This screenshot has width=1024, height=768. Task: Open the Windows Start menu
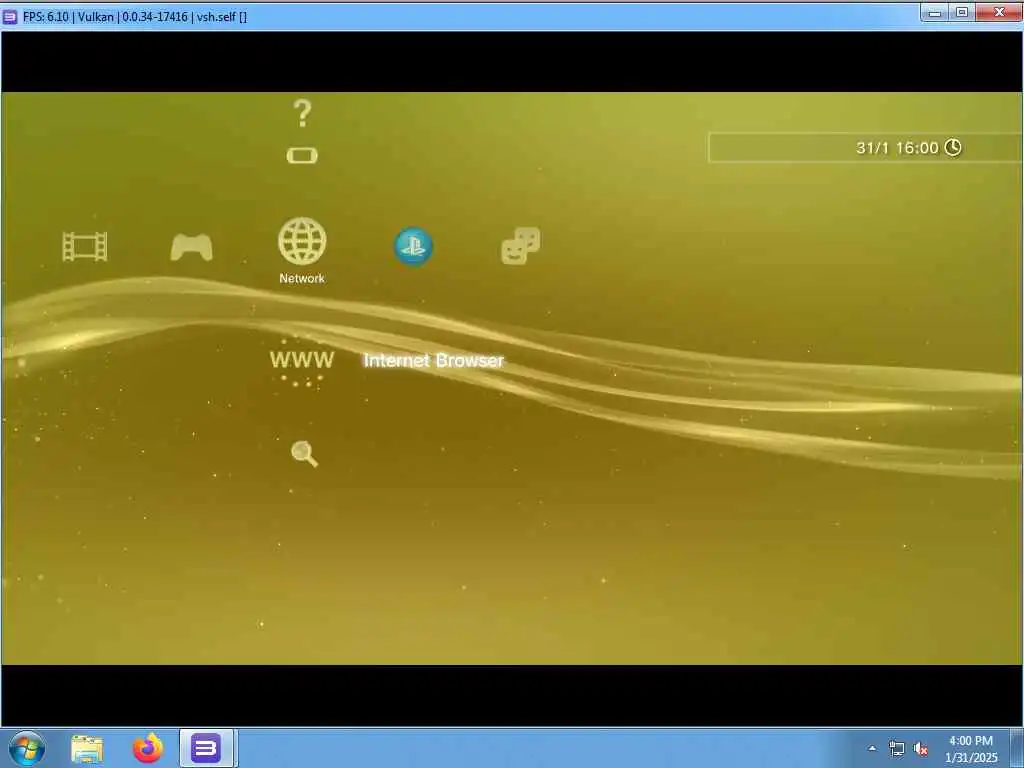[27, 748]
